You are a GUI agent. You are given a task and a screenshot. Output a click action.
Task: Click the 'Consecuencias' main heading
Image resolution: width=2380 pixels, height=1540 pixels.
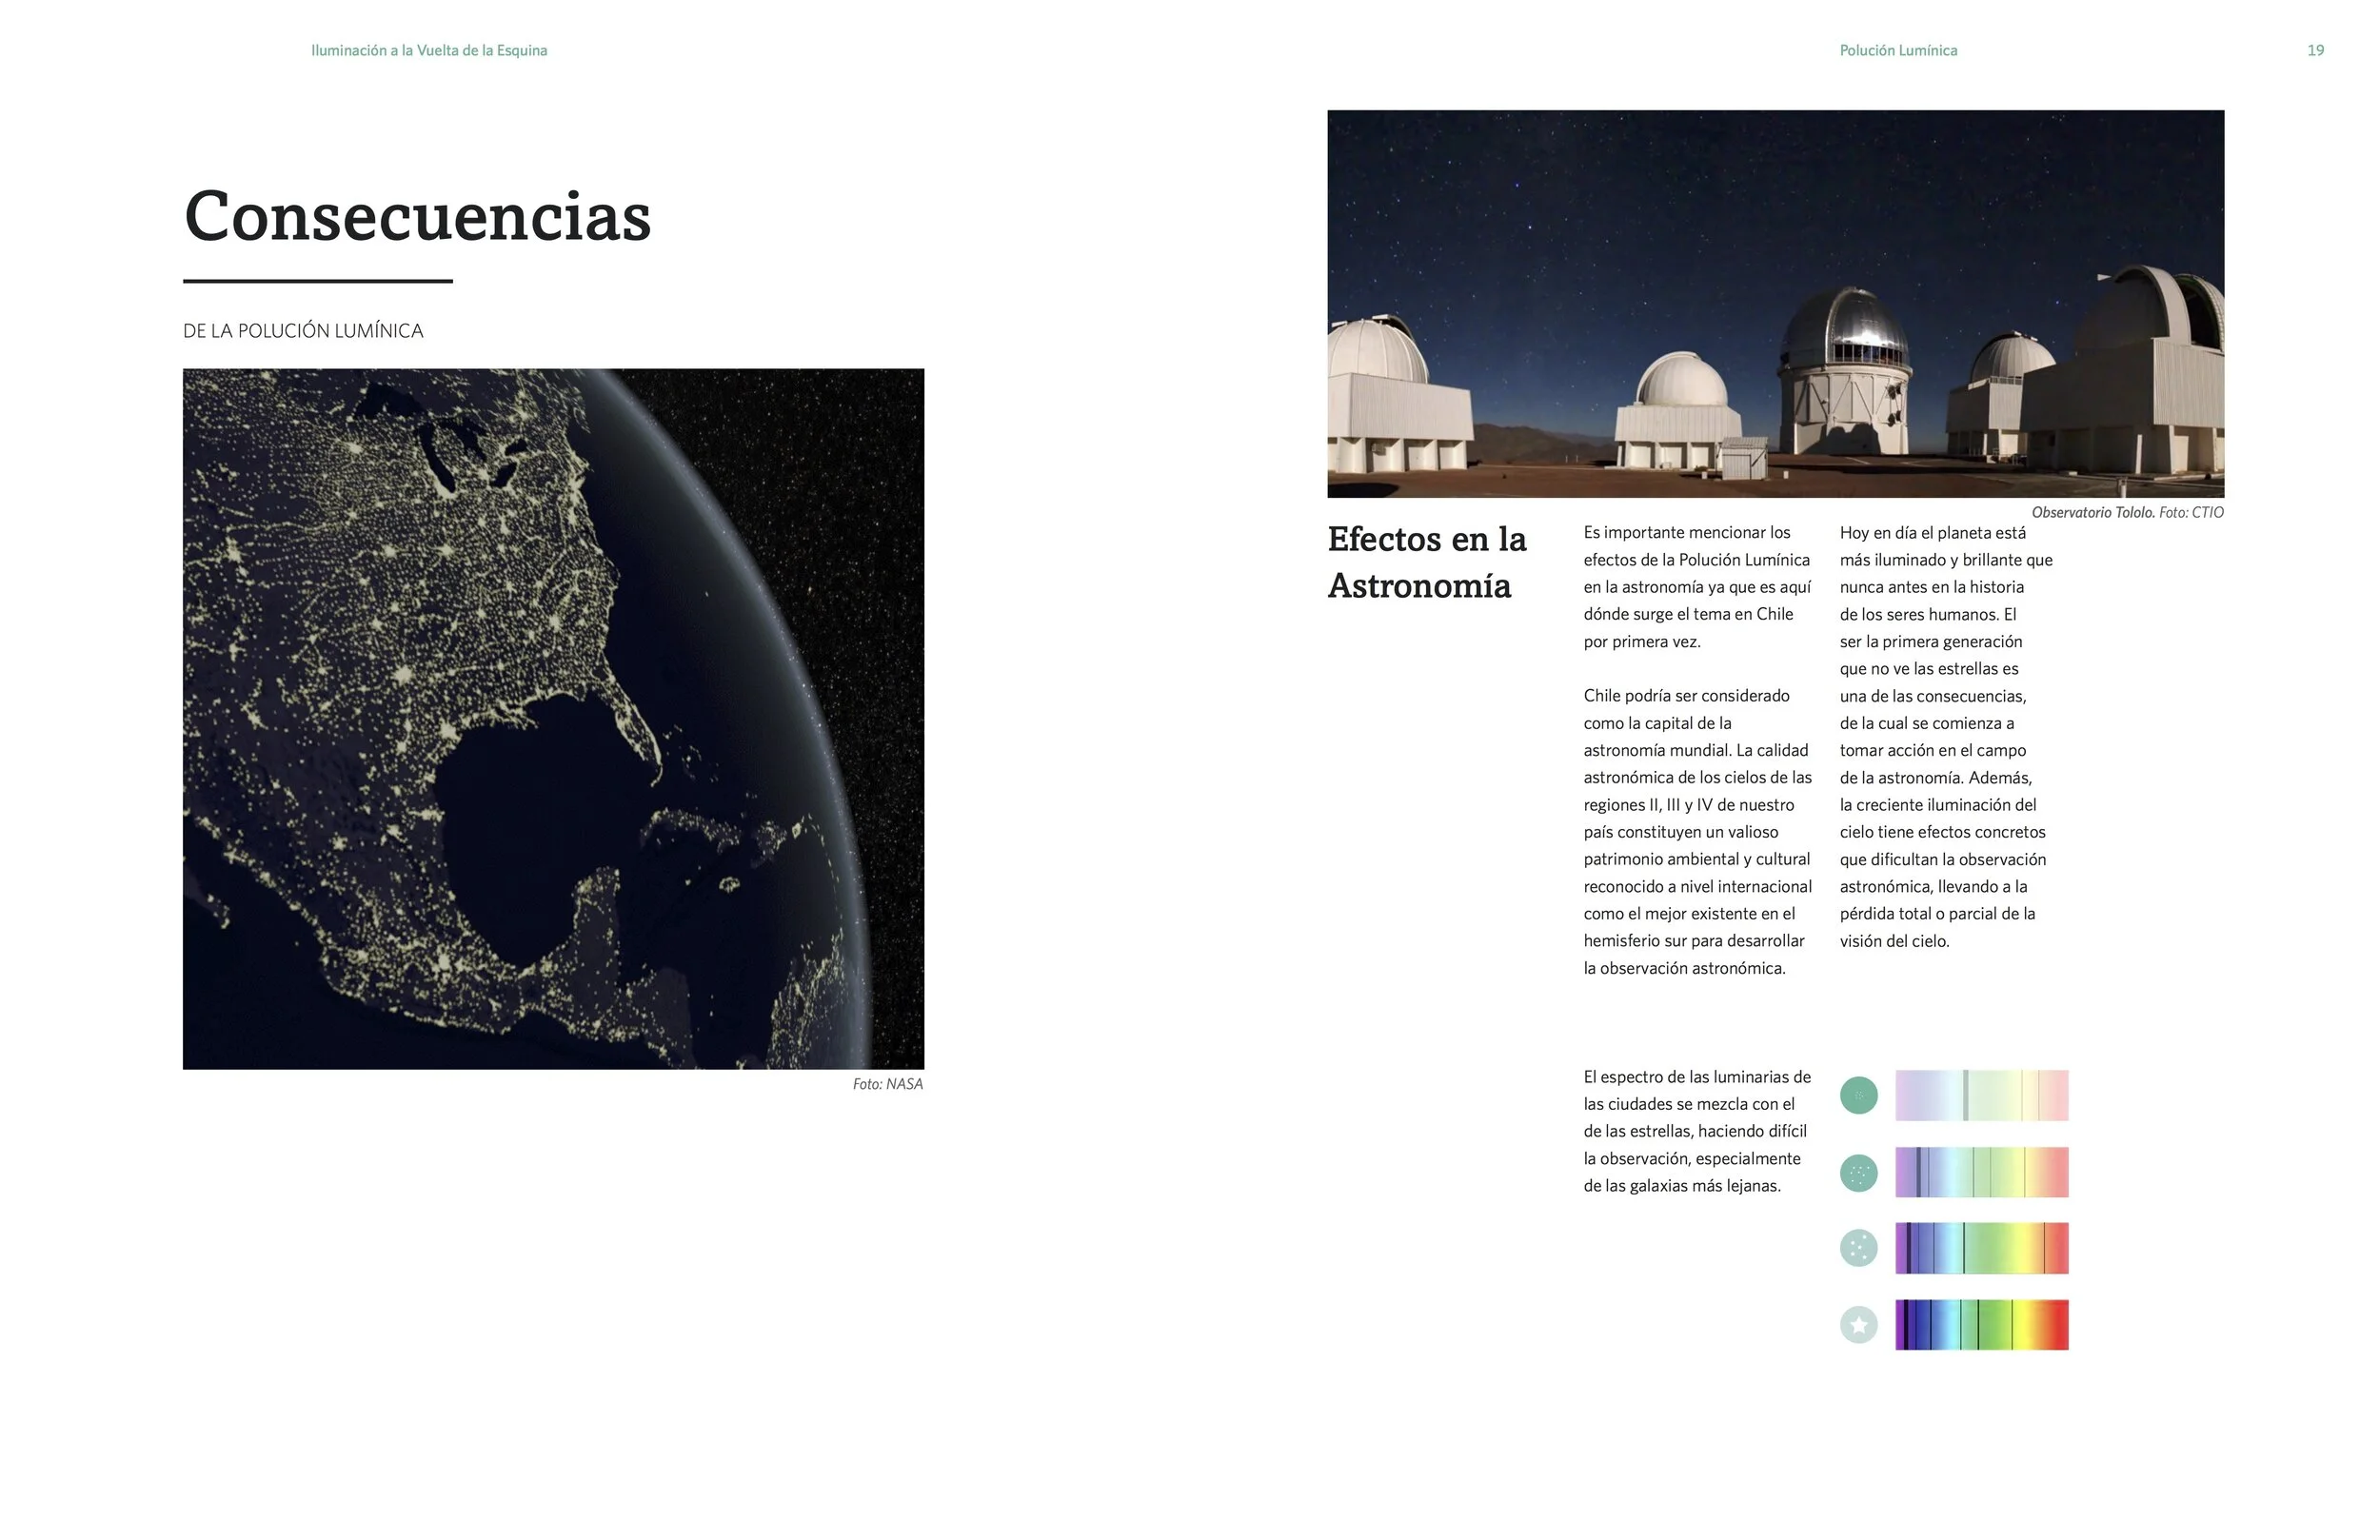(417, 216)
